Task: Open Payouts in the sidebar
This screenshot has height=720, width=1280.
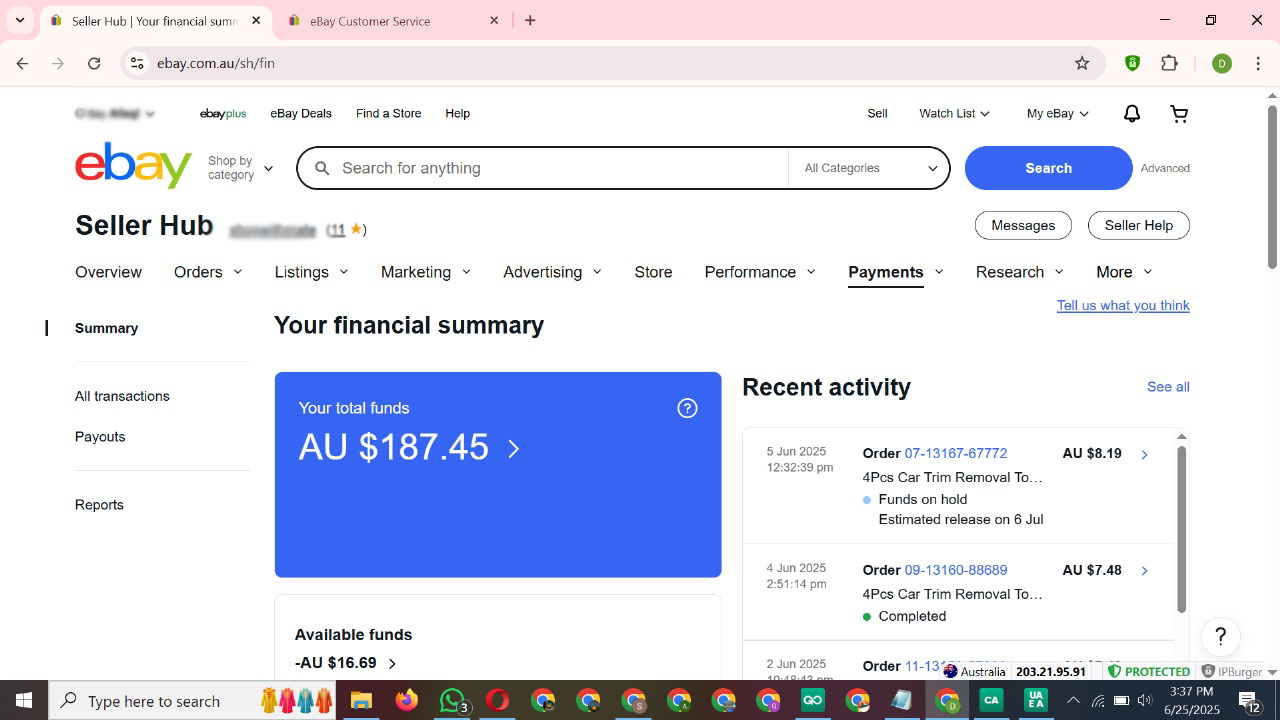Action: point(100,437)
